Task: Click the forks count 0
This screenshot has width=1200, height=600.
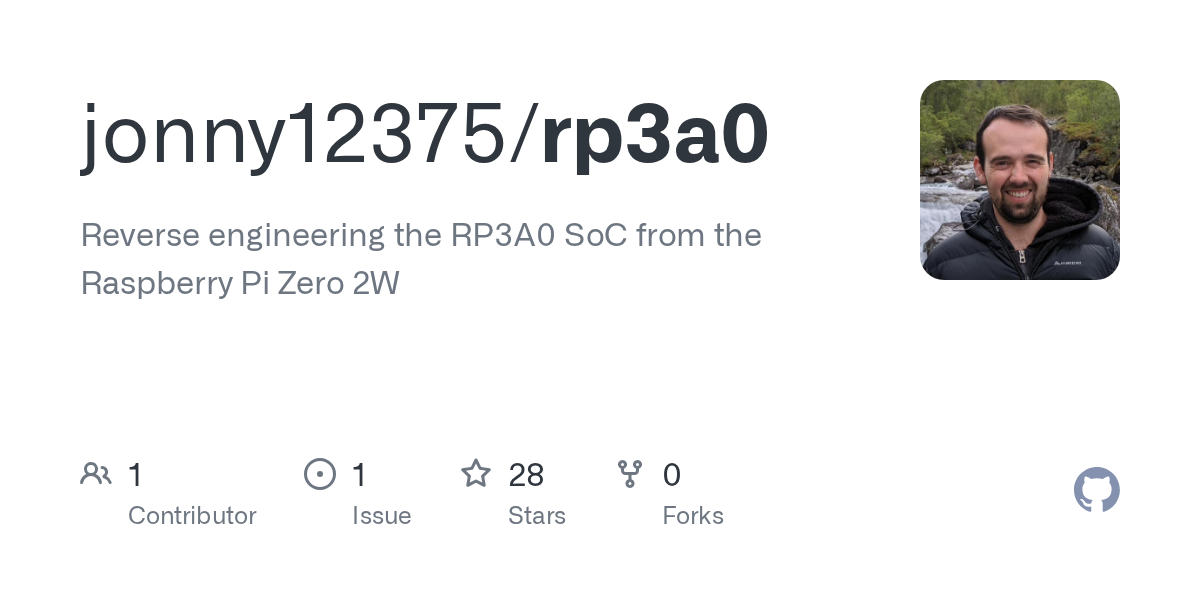Action: coord(672,475)
